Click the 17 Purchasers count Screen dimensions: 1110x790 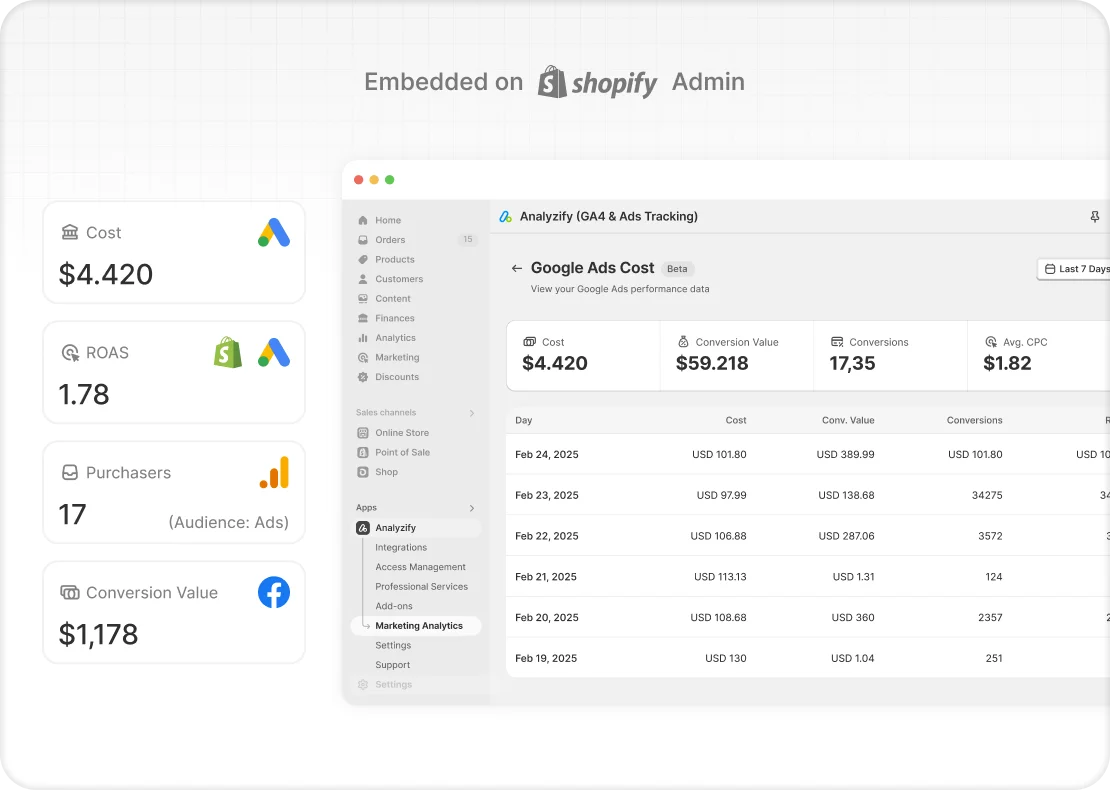(x=72, y=515)
